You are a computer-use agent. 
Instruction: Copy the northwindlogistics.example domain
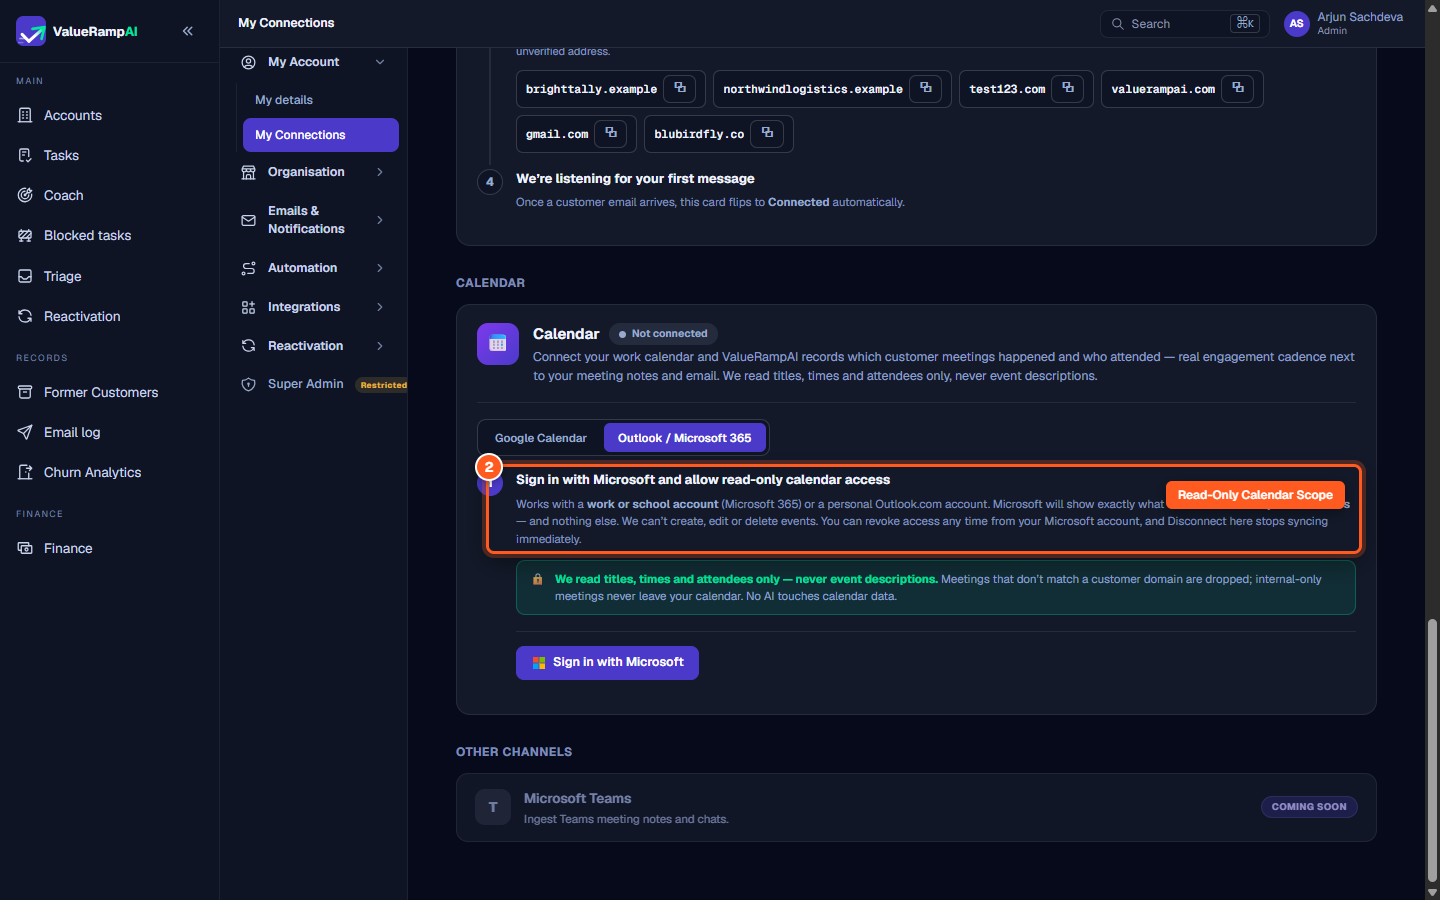pyautogui.click(x=926, y=88)
